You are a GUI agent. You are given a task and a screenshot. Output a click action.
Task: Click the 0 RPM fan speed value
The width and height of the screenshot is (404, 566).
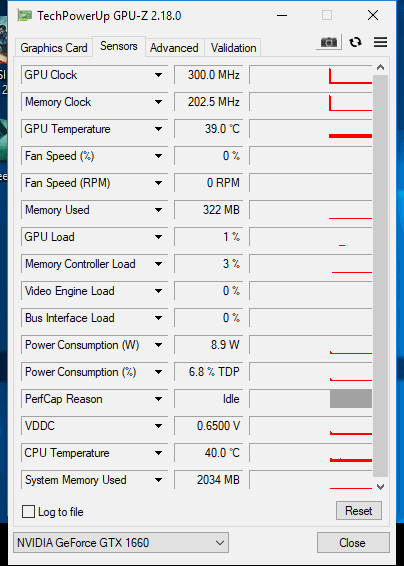point(208,183)
